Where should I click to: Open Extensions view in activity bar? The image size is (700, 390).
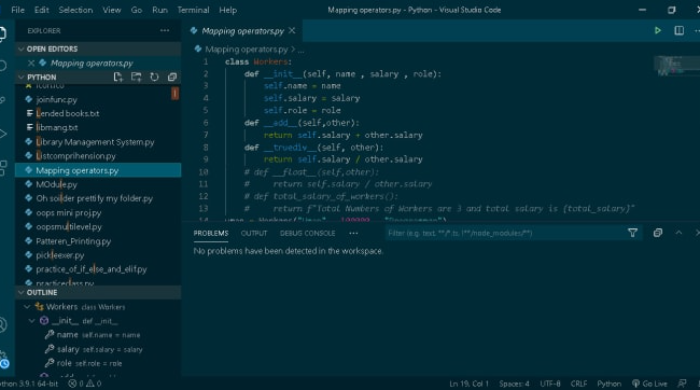pyautogui.click(x=3, y=168)
